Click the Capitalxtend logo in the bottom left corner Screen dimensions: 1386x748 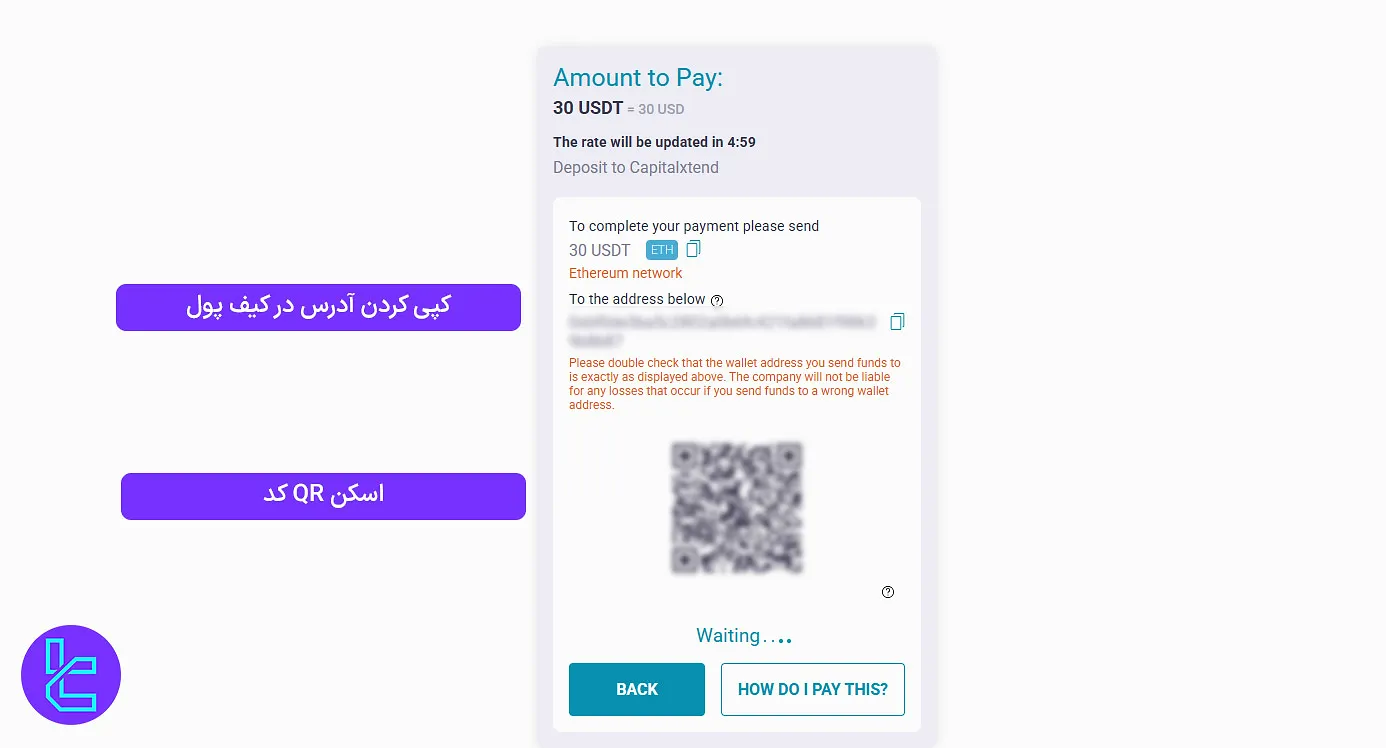(70, 674)
